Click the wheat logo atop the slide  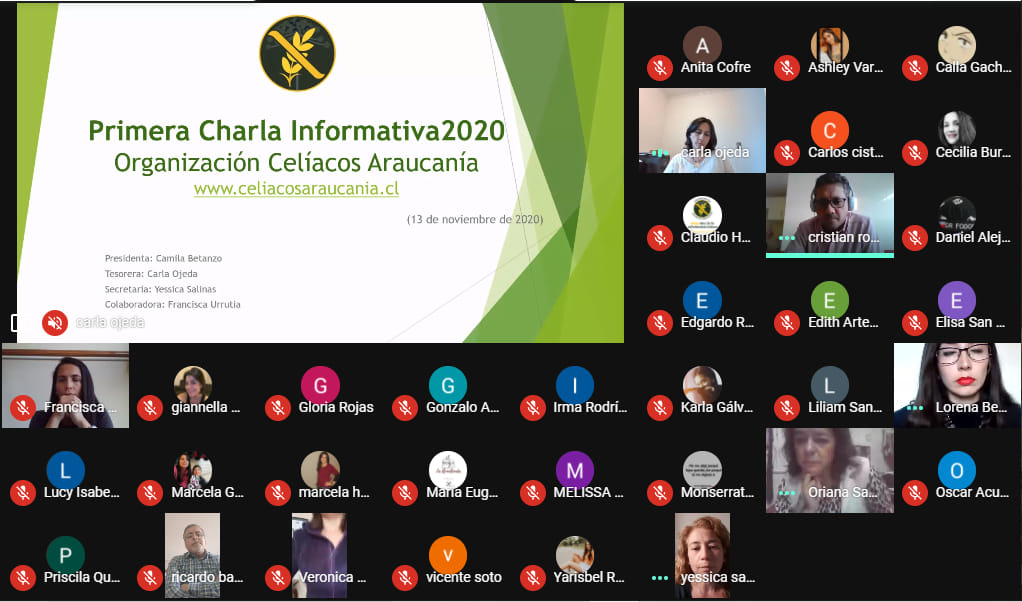[297, 53]
